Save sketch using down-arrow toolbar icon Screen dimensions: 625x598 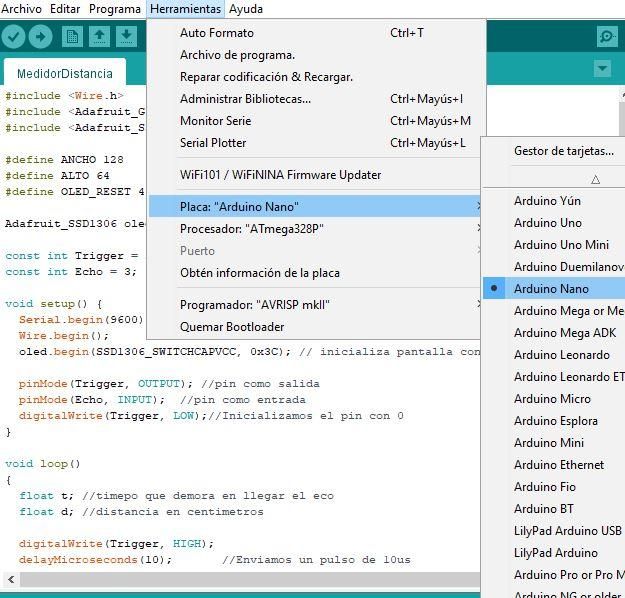(x=126, y=37)
